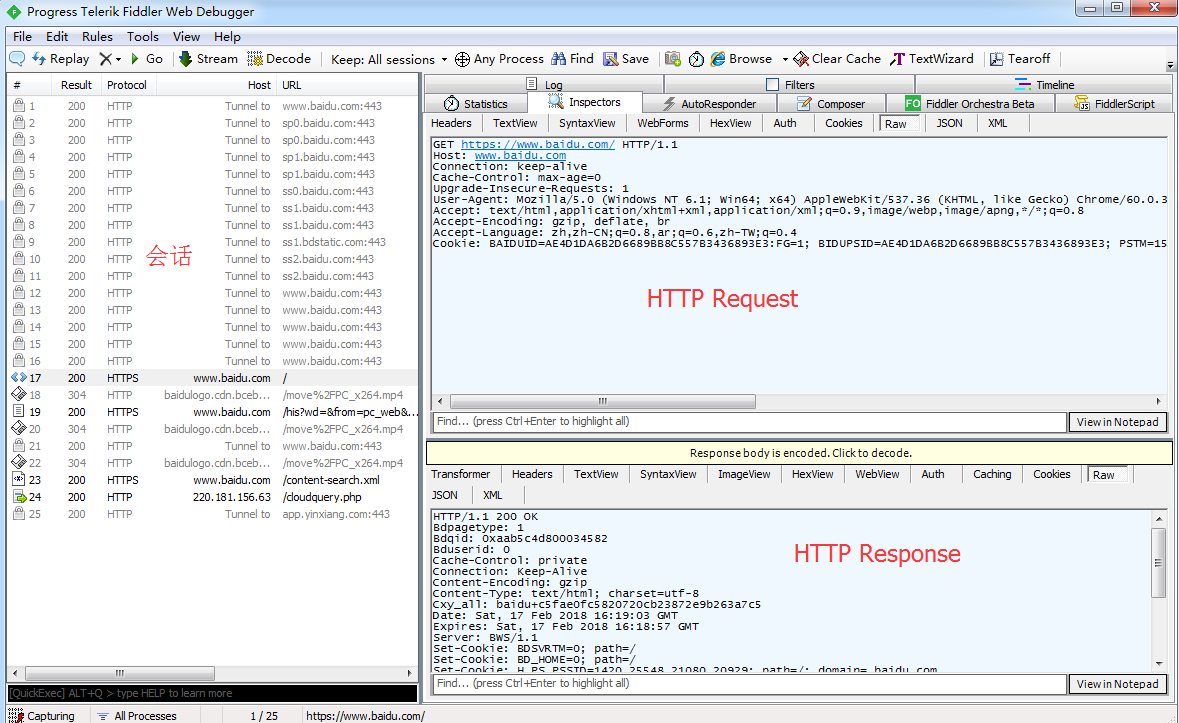Click request View in Notepad button

1117,422
